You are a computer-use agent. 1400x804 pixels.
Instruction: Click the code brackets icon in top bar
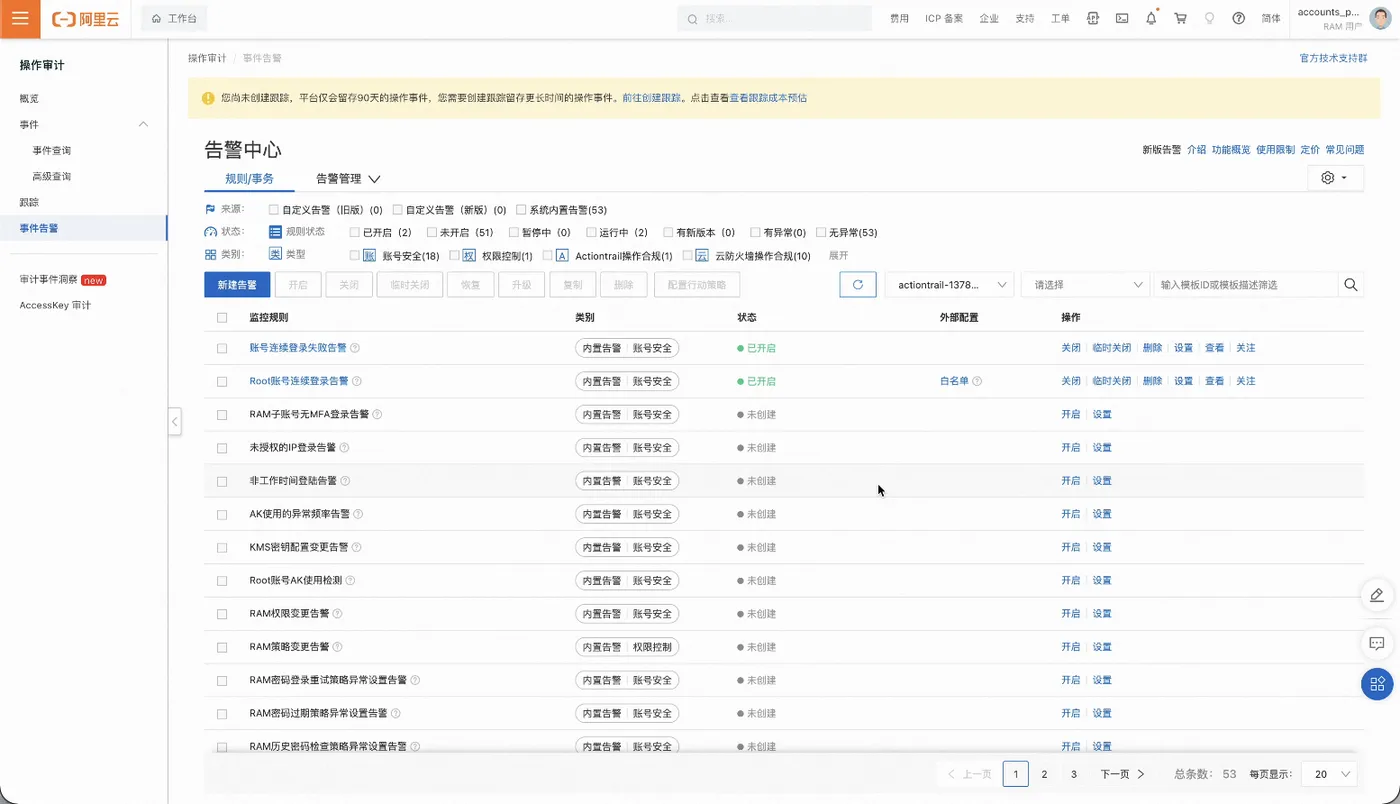pos(1093,18)
